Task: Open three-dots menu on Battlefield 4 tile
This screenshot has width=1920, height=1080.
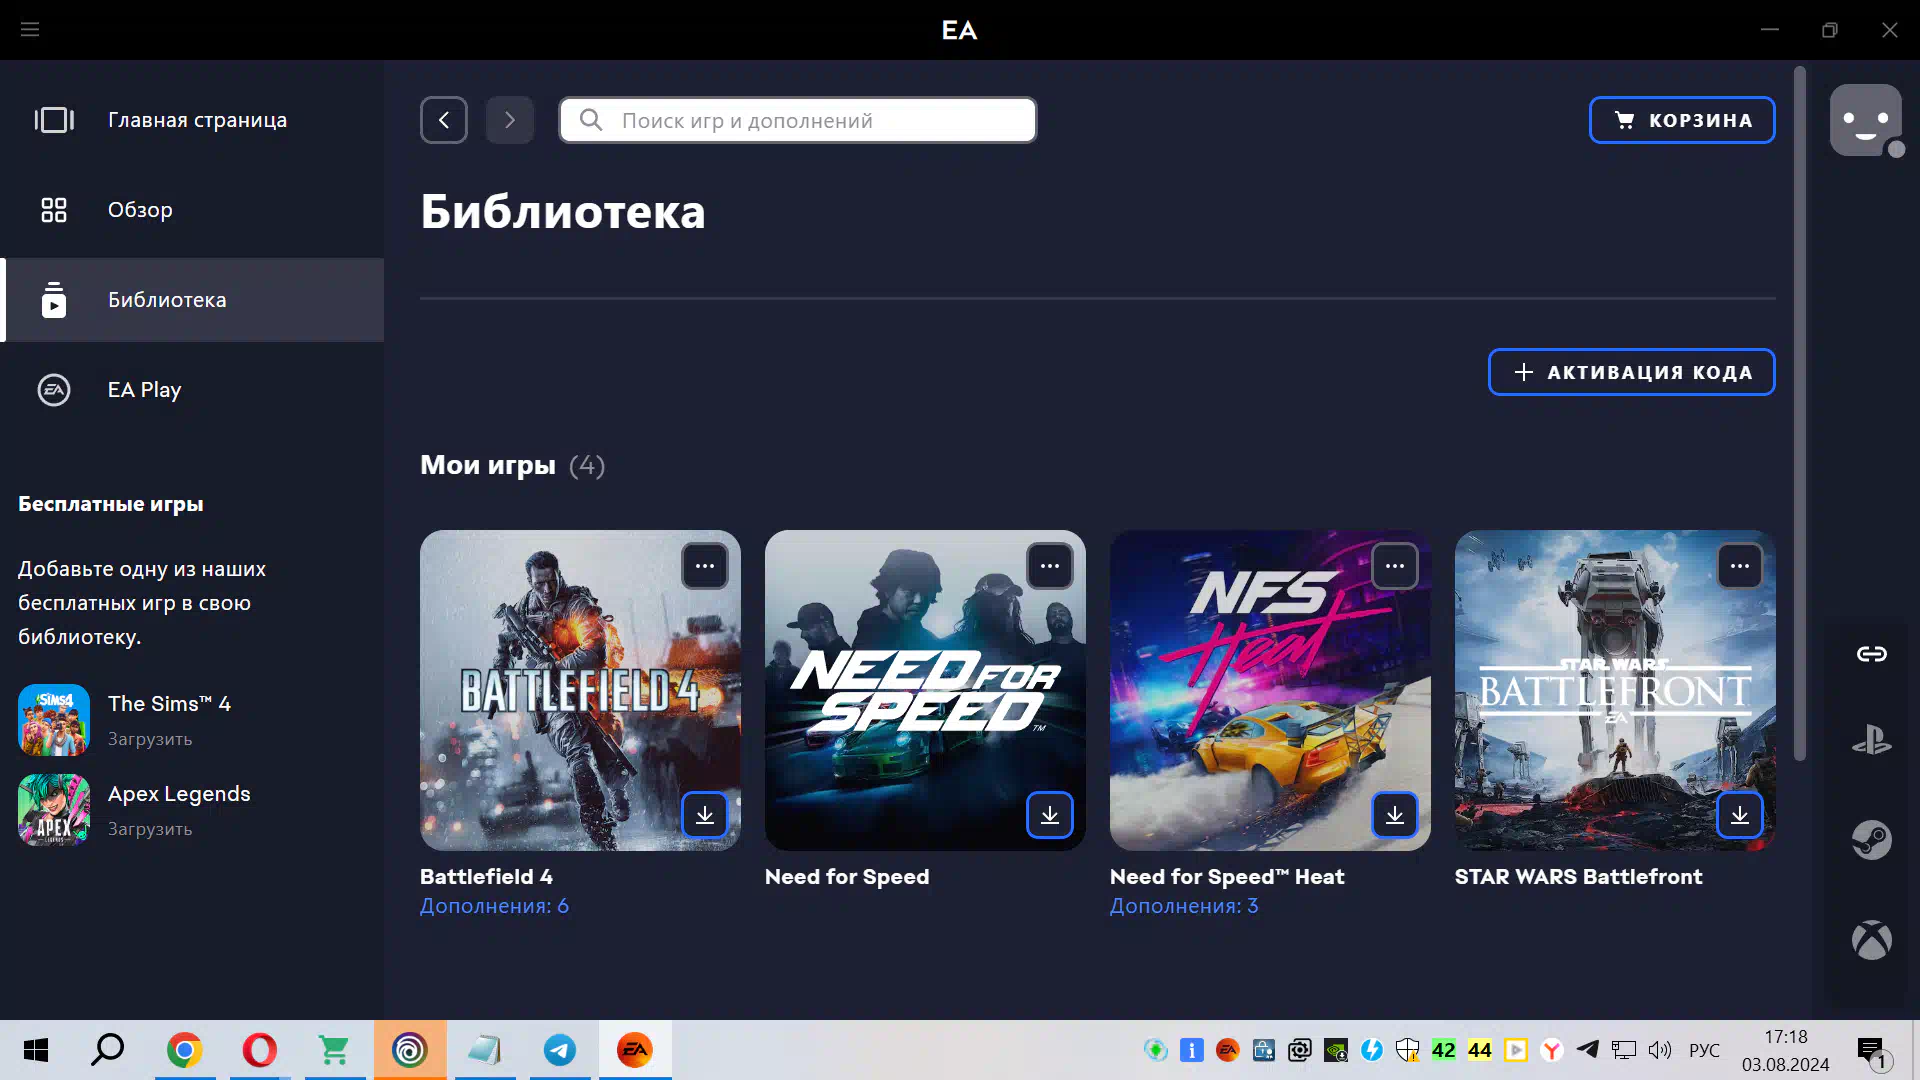Action: click(705, 566)
